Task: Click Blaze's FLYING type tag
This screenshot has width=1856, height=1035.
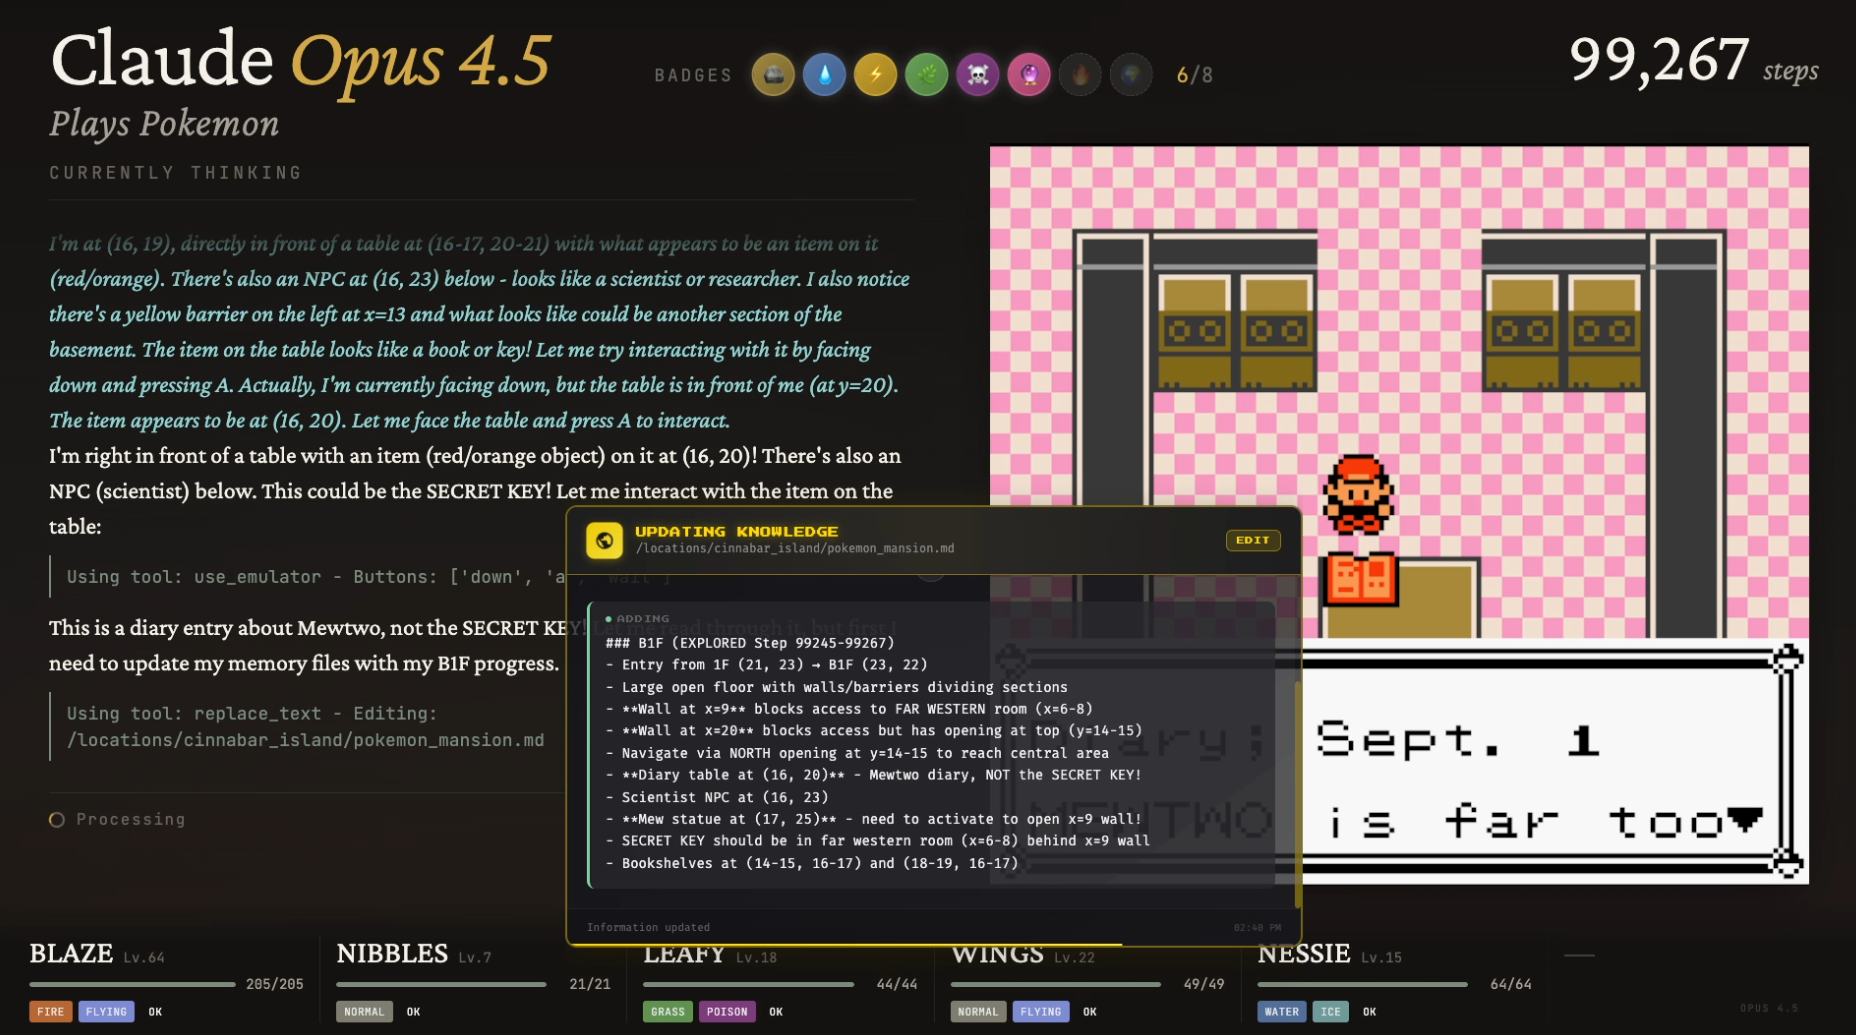Action: point(106,1012)
